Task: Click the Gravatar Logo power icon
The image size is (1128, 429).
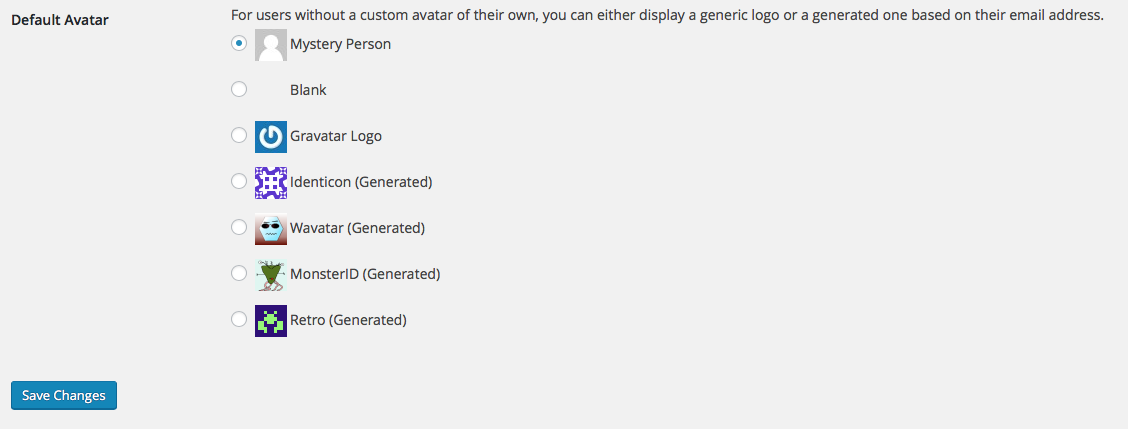Action: [271, 137]
